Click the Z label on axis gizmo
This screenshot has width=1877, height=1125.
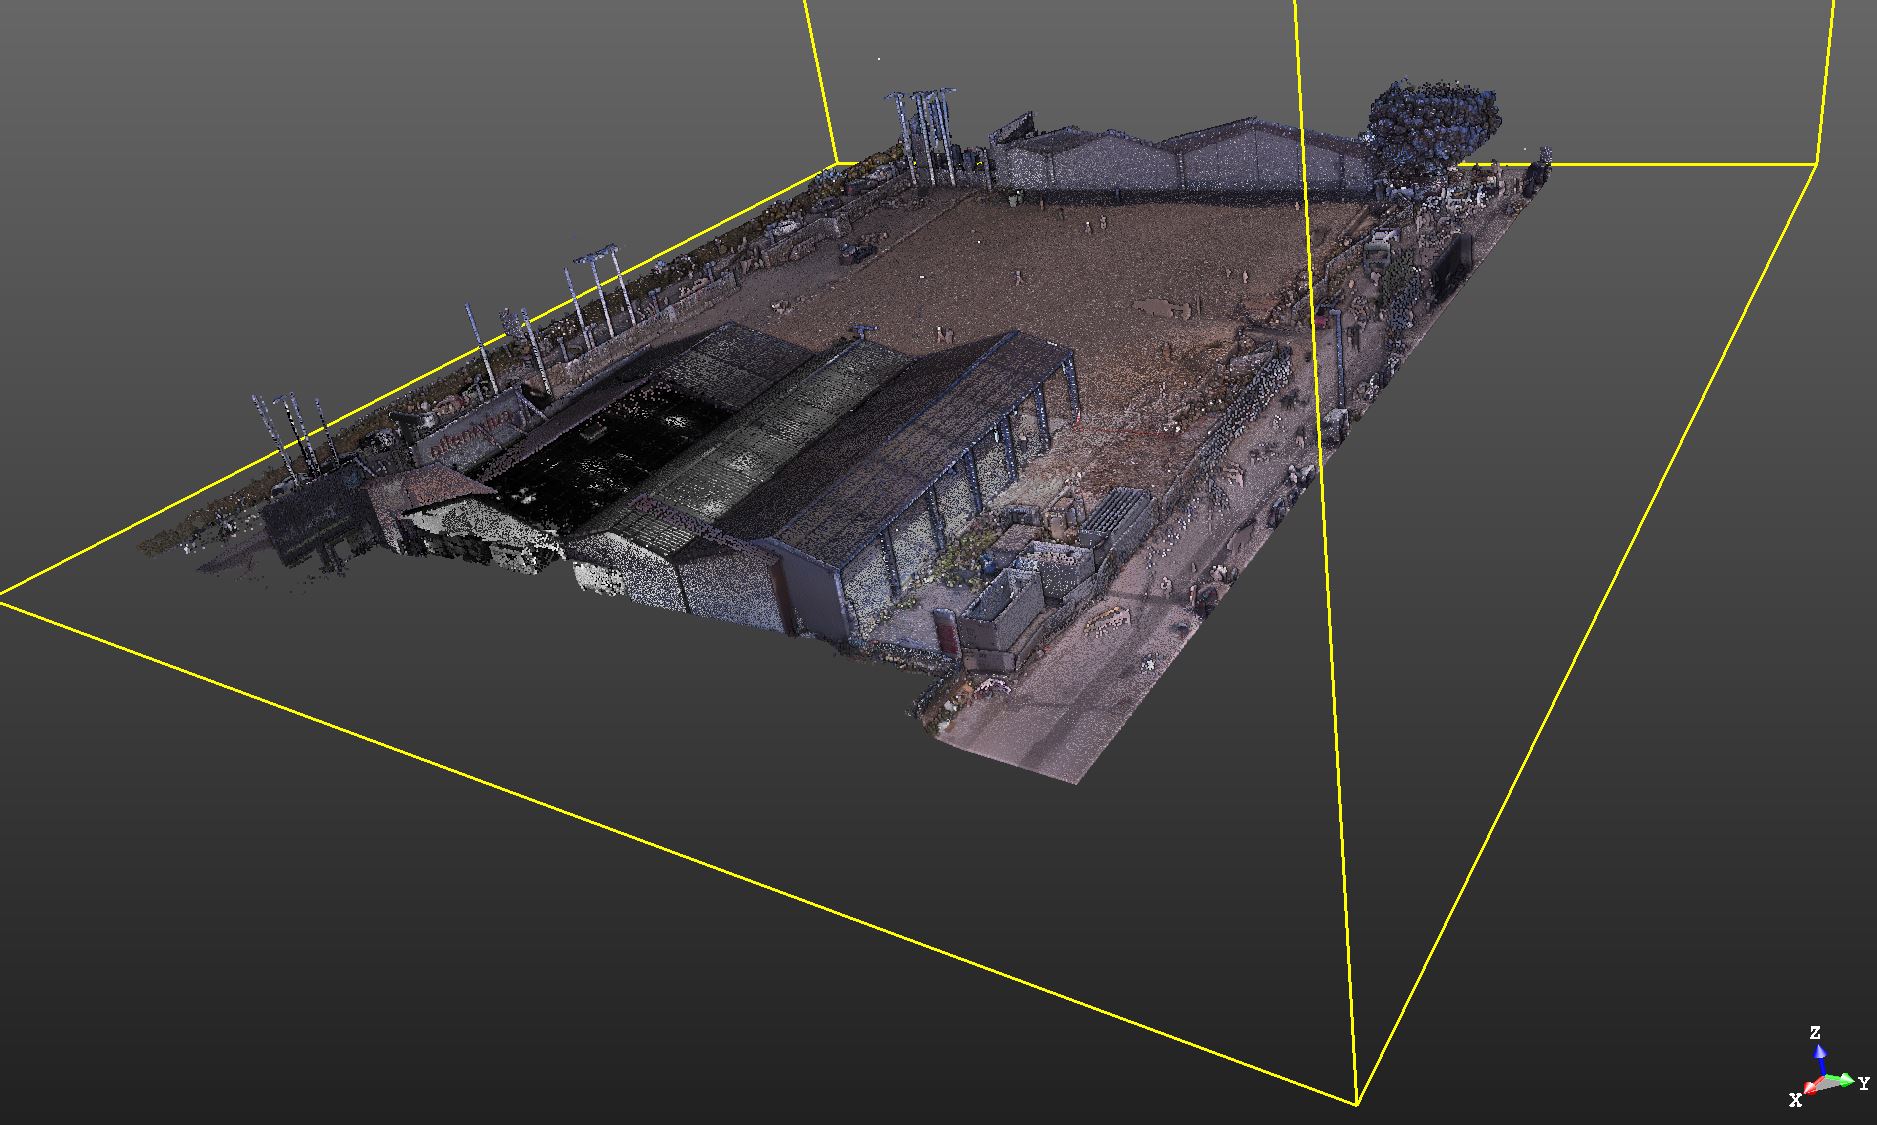[x=1815, y=1033]
